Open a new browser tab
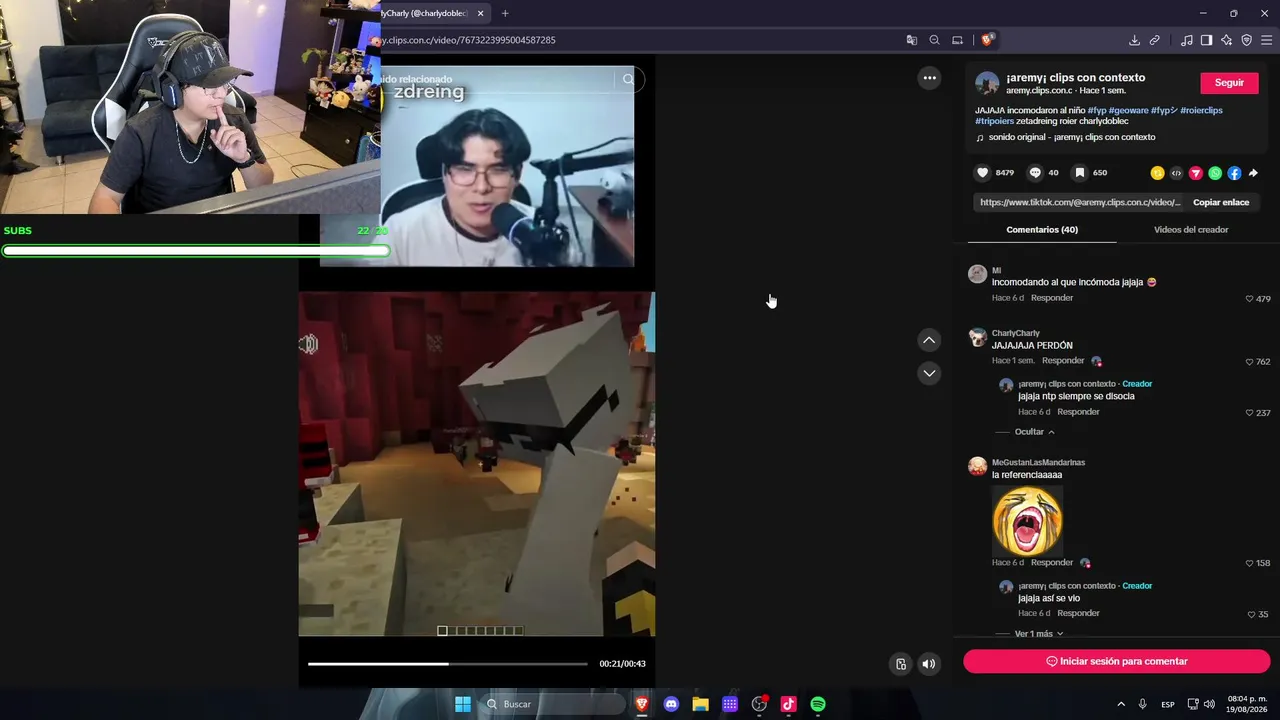 tap(505, 13)
